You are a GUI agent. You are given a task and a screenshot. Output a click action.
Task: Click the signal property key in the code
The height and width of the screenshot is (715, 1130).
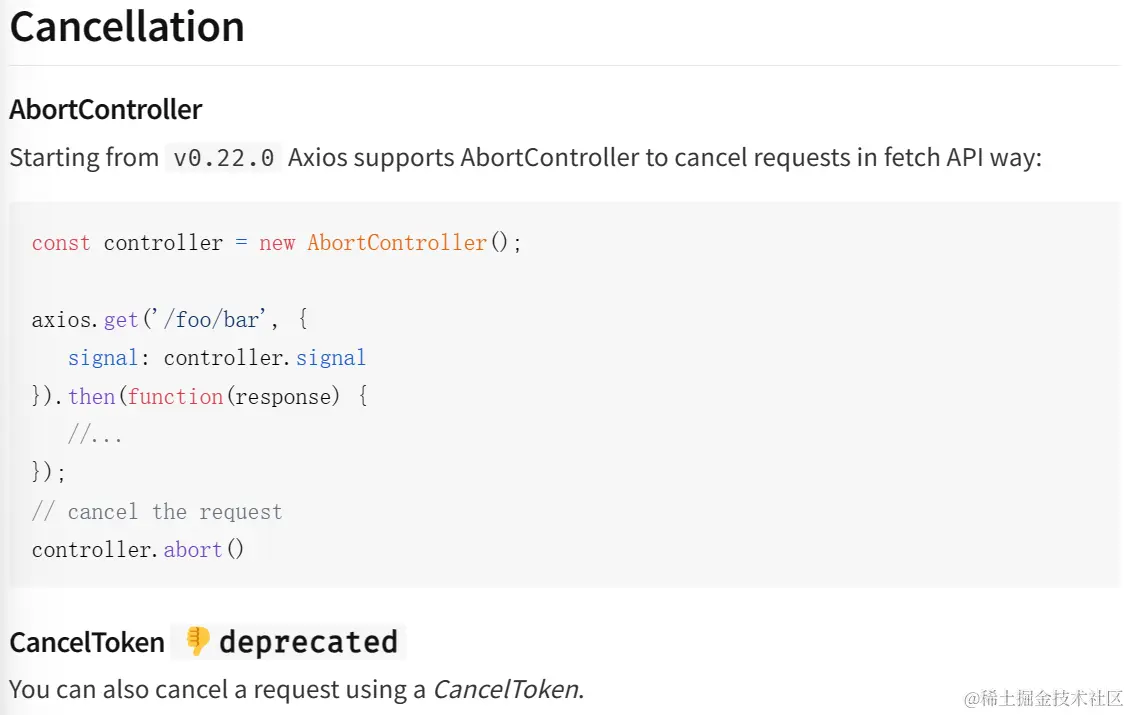pyautogui.click(x=103, y=358)
